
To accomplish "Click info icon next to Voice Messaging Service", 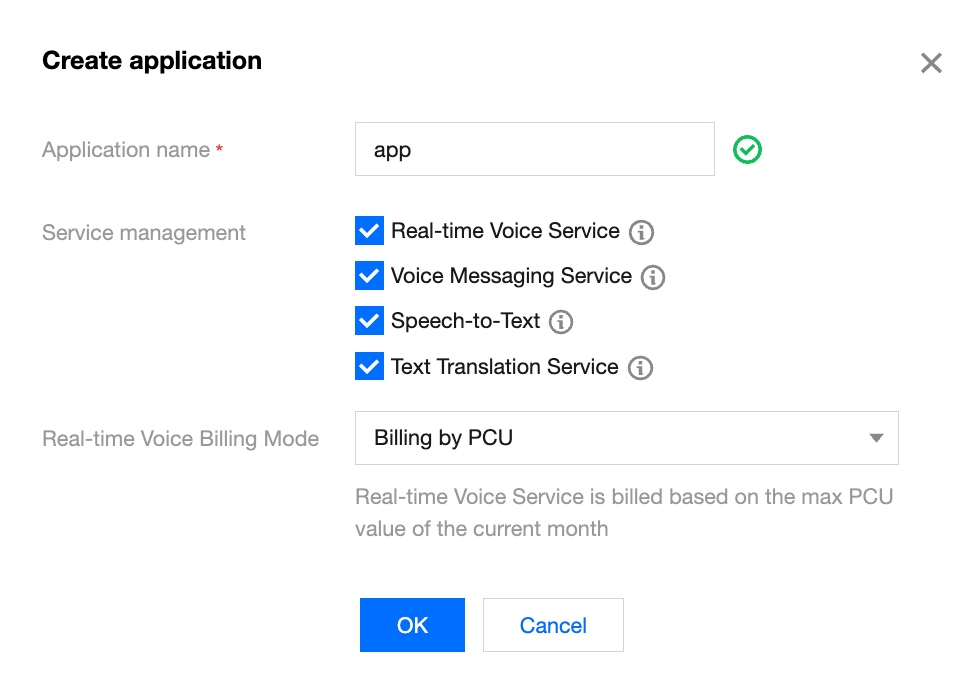I will tap(653, 278).
